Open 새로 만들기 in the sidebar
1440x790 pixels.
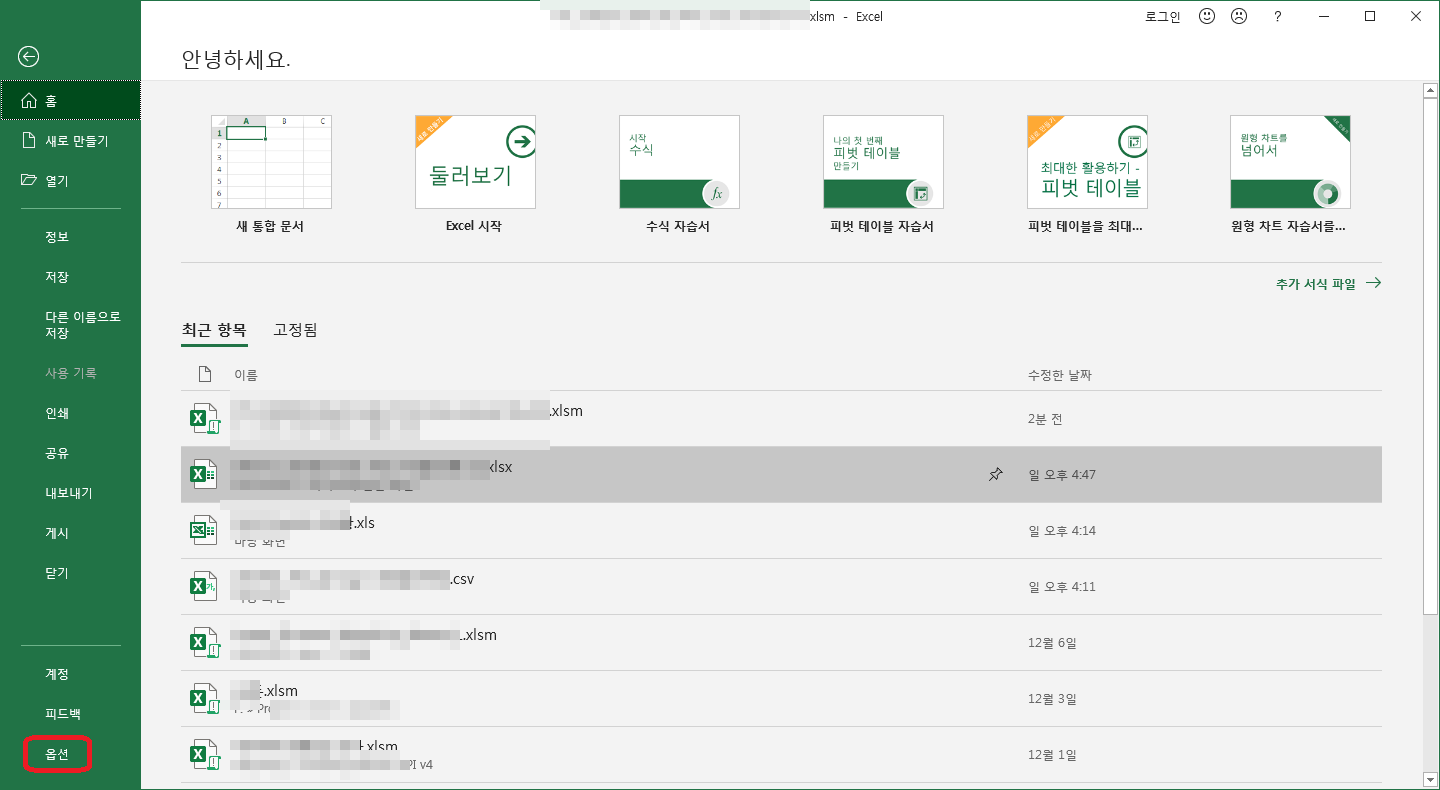point(76,141)
